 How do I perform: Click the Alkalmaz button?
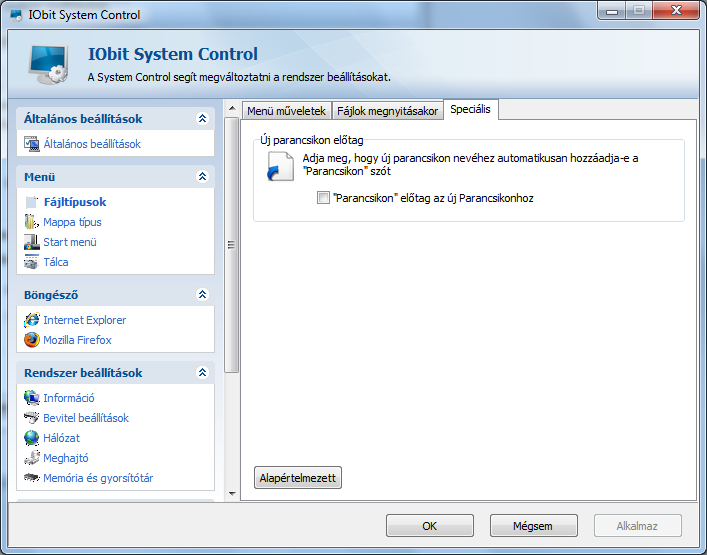pyautogui.click(x=638, y=526)
